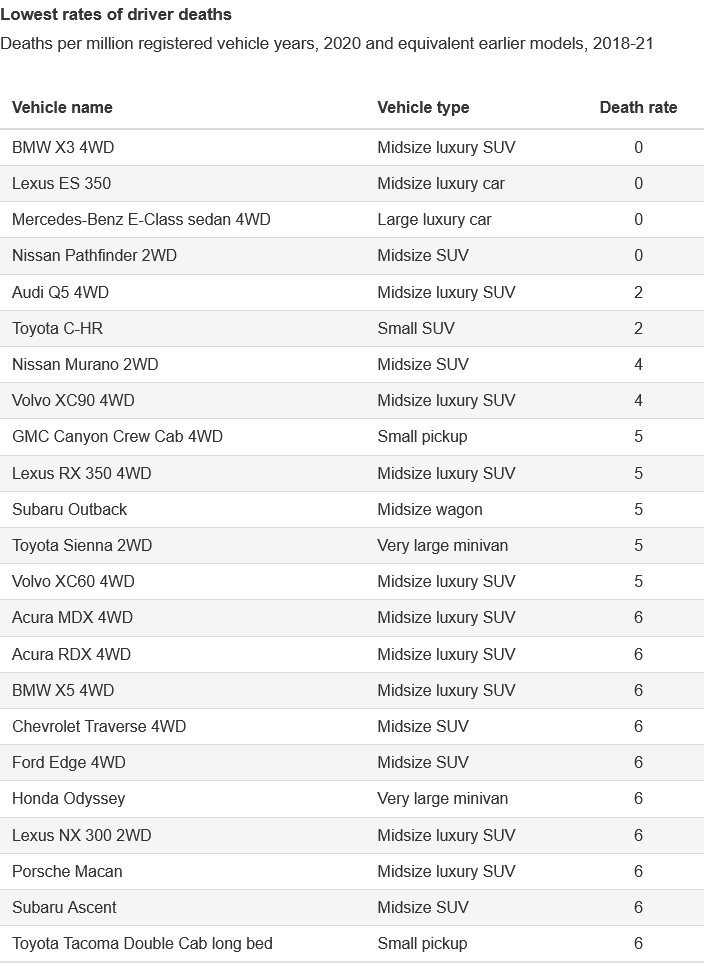Click the Acura MDX 4WD name
The height and width of the screenshot is (964, 704).
(x=72, y=617)
